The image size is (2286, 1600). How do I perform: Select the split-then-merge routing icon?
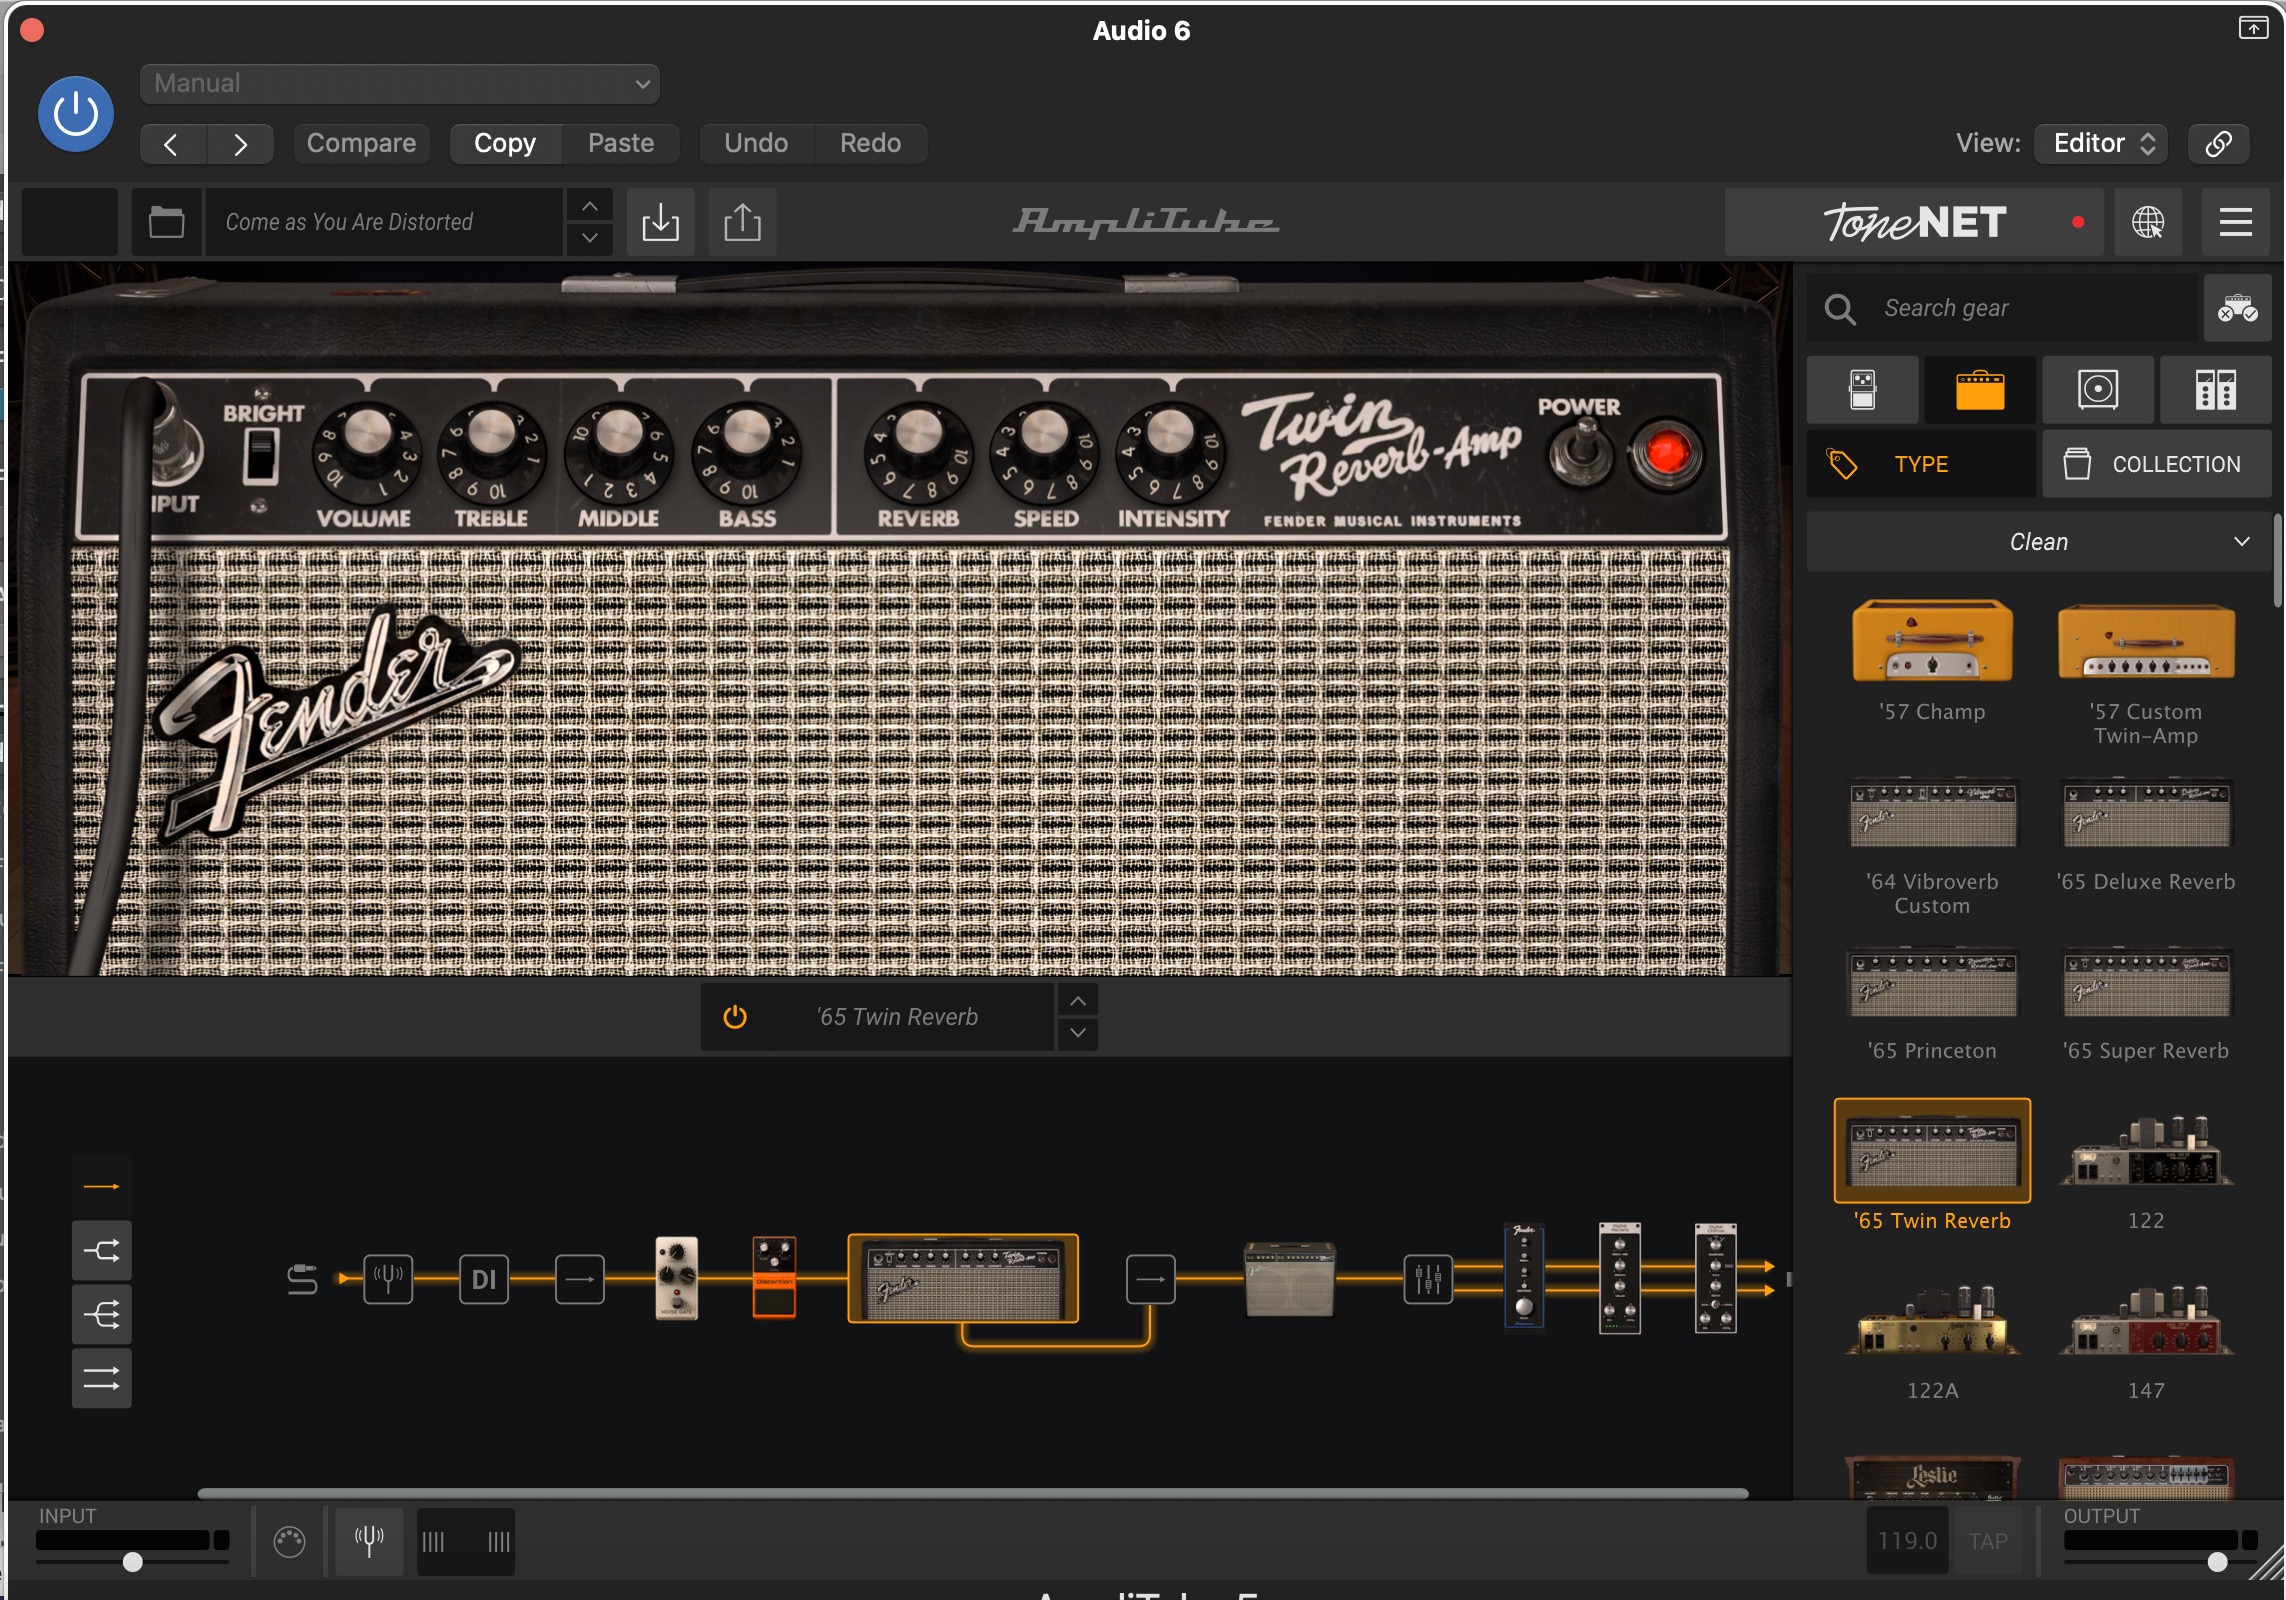[x=101, y=1250]
